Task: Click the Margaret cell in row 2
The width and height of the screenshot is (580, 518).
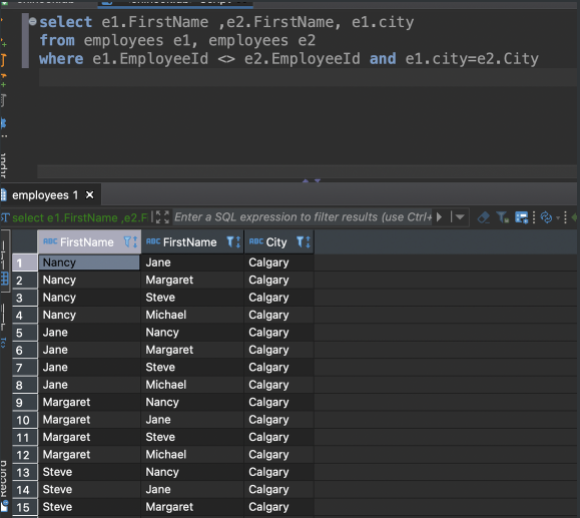Action: [192, 280]
